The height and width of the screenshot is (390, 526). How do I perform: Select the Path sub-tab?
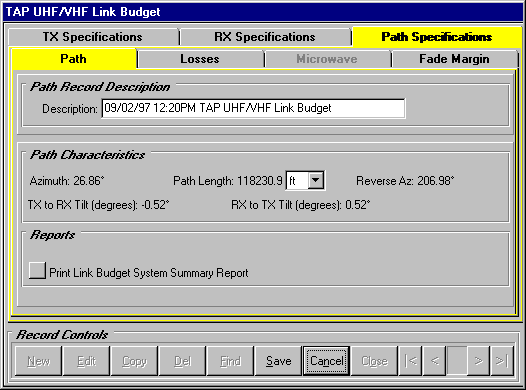coord(74,59)
